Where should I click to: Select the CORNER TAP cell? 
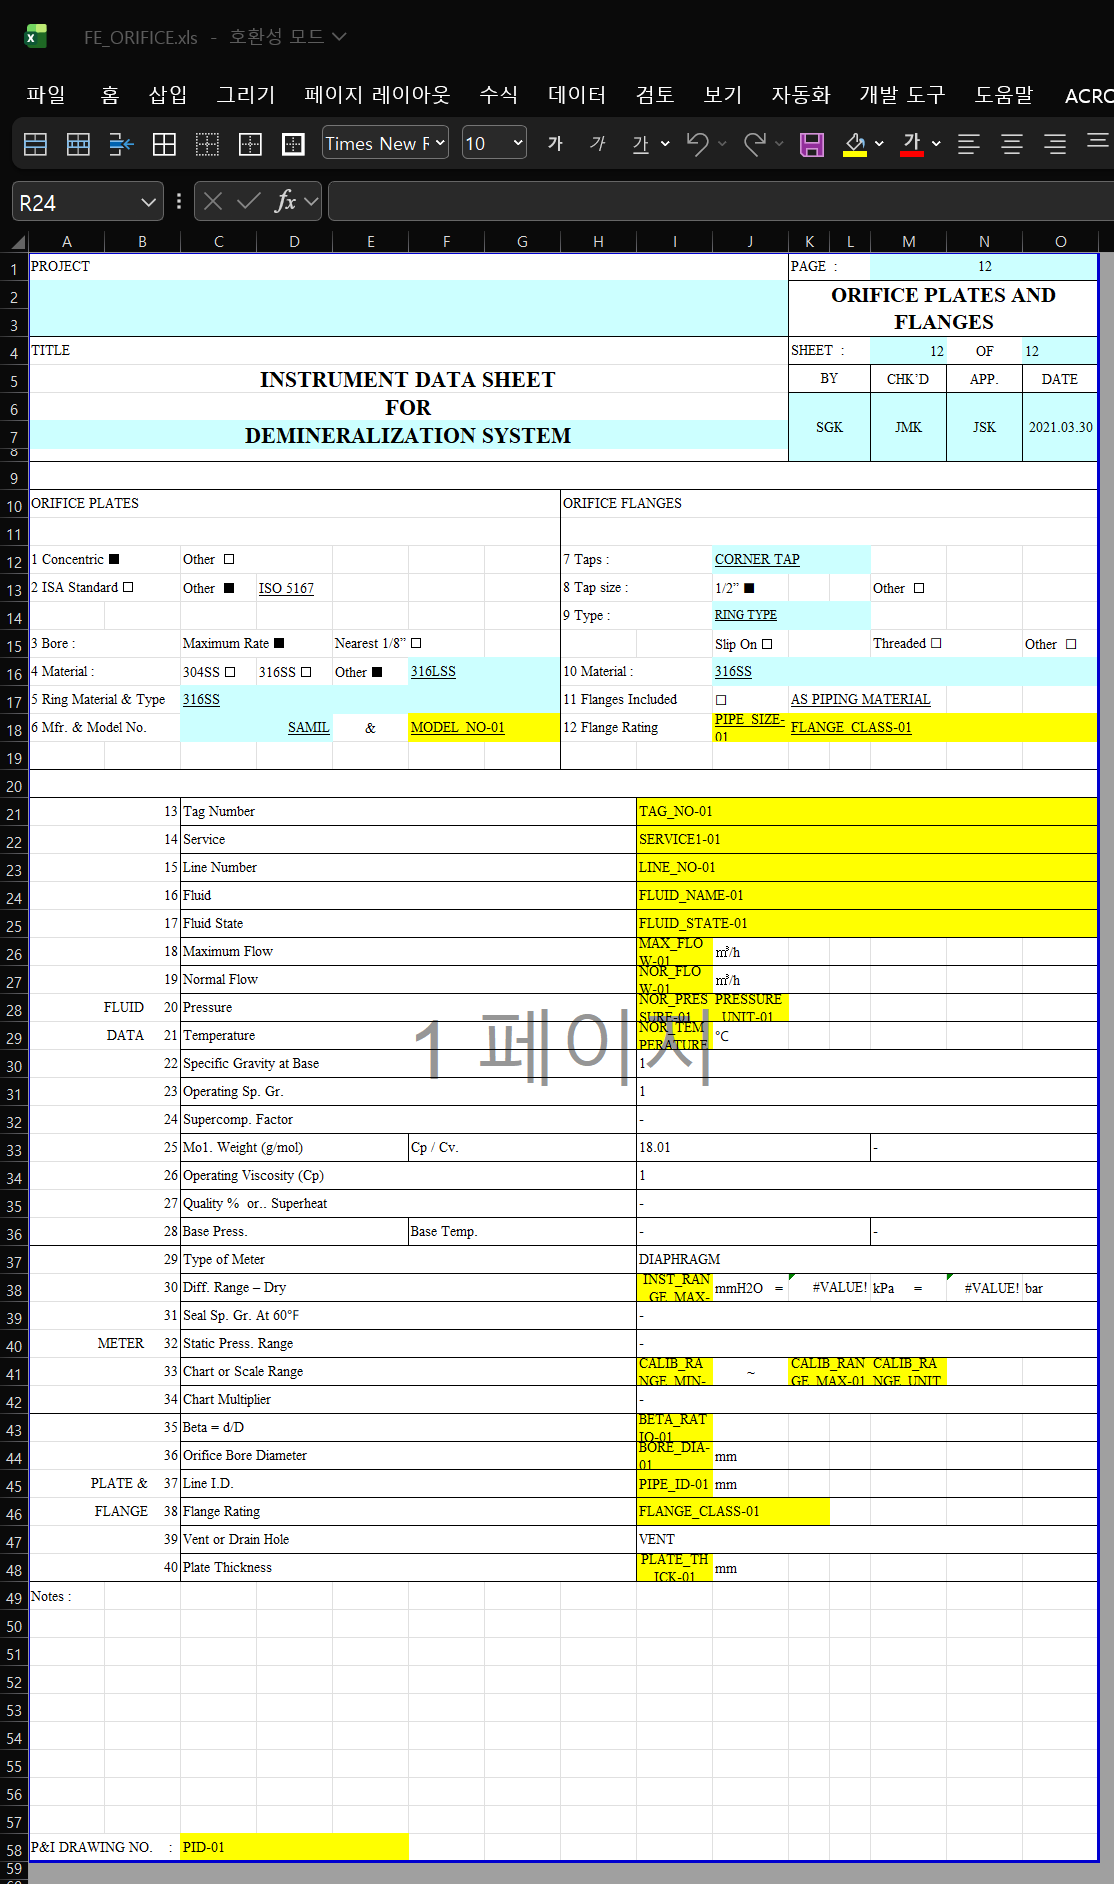click(791, 559)
